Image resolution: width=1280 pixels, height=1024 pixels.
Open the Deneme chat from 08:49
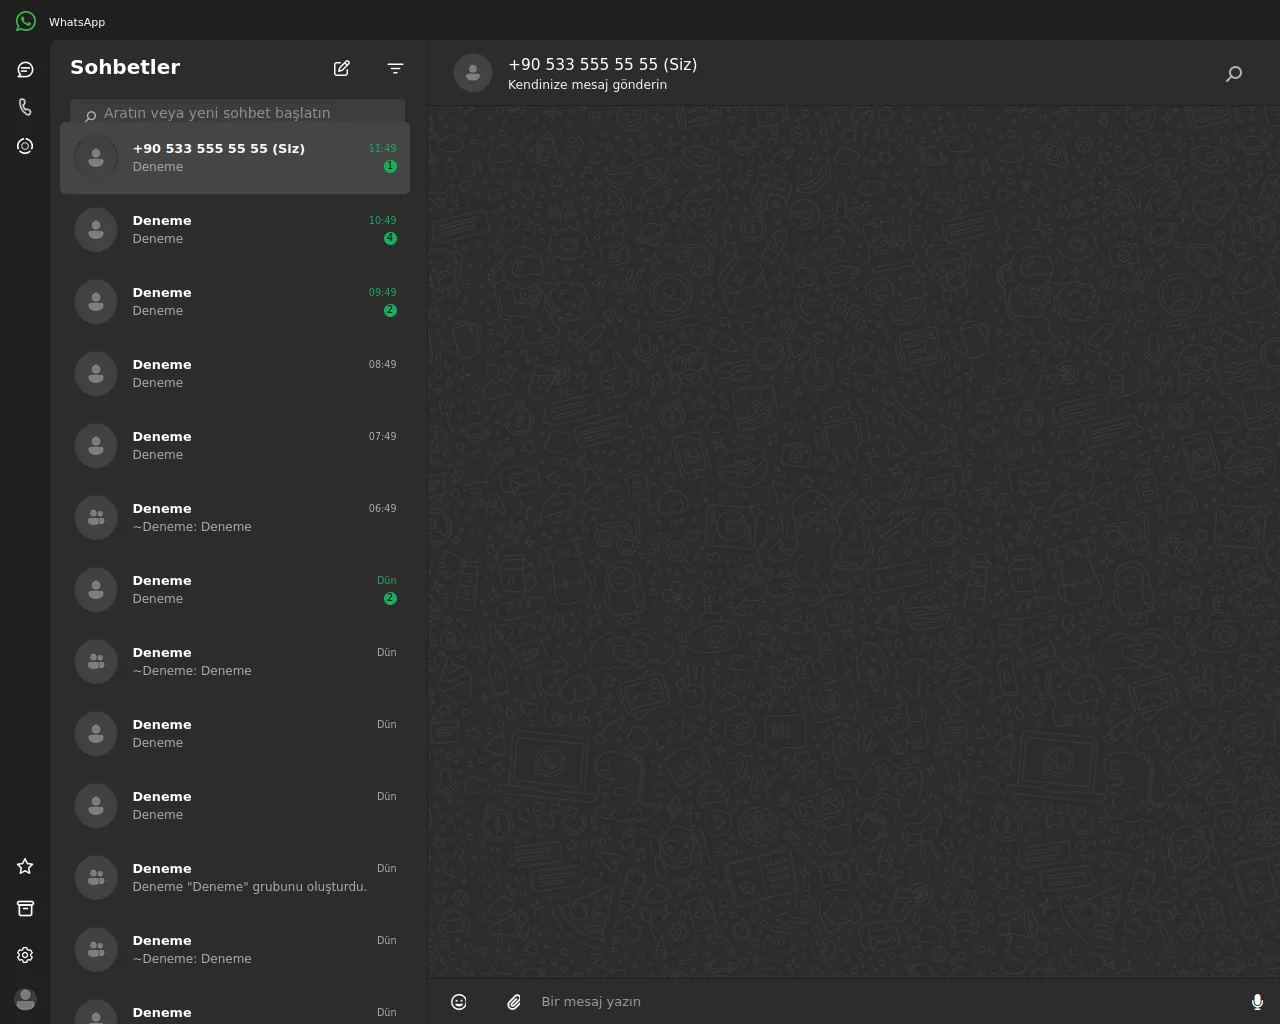click(x=235, y=374)
